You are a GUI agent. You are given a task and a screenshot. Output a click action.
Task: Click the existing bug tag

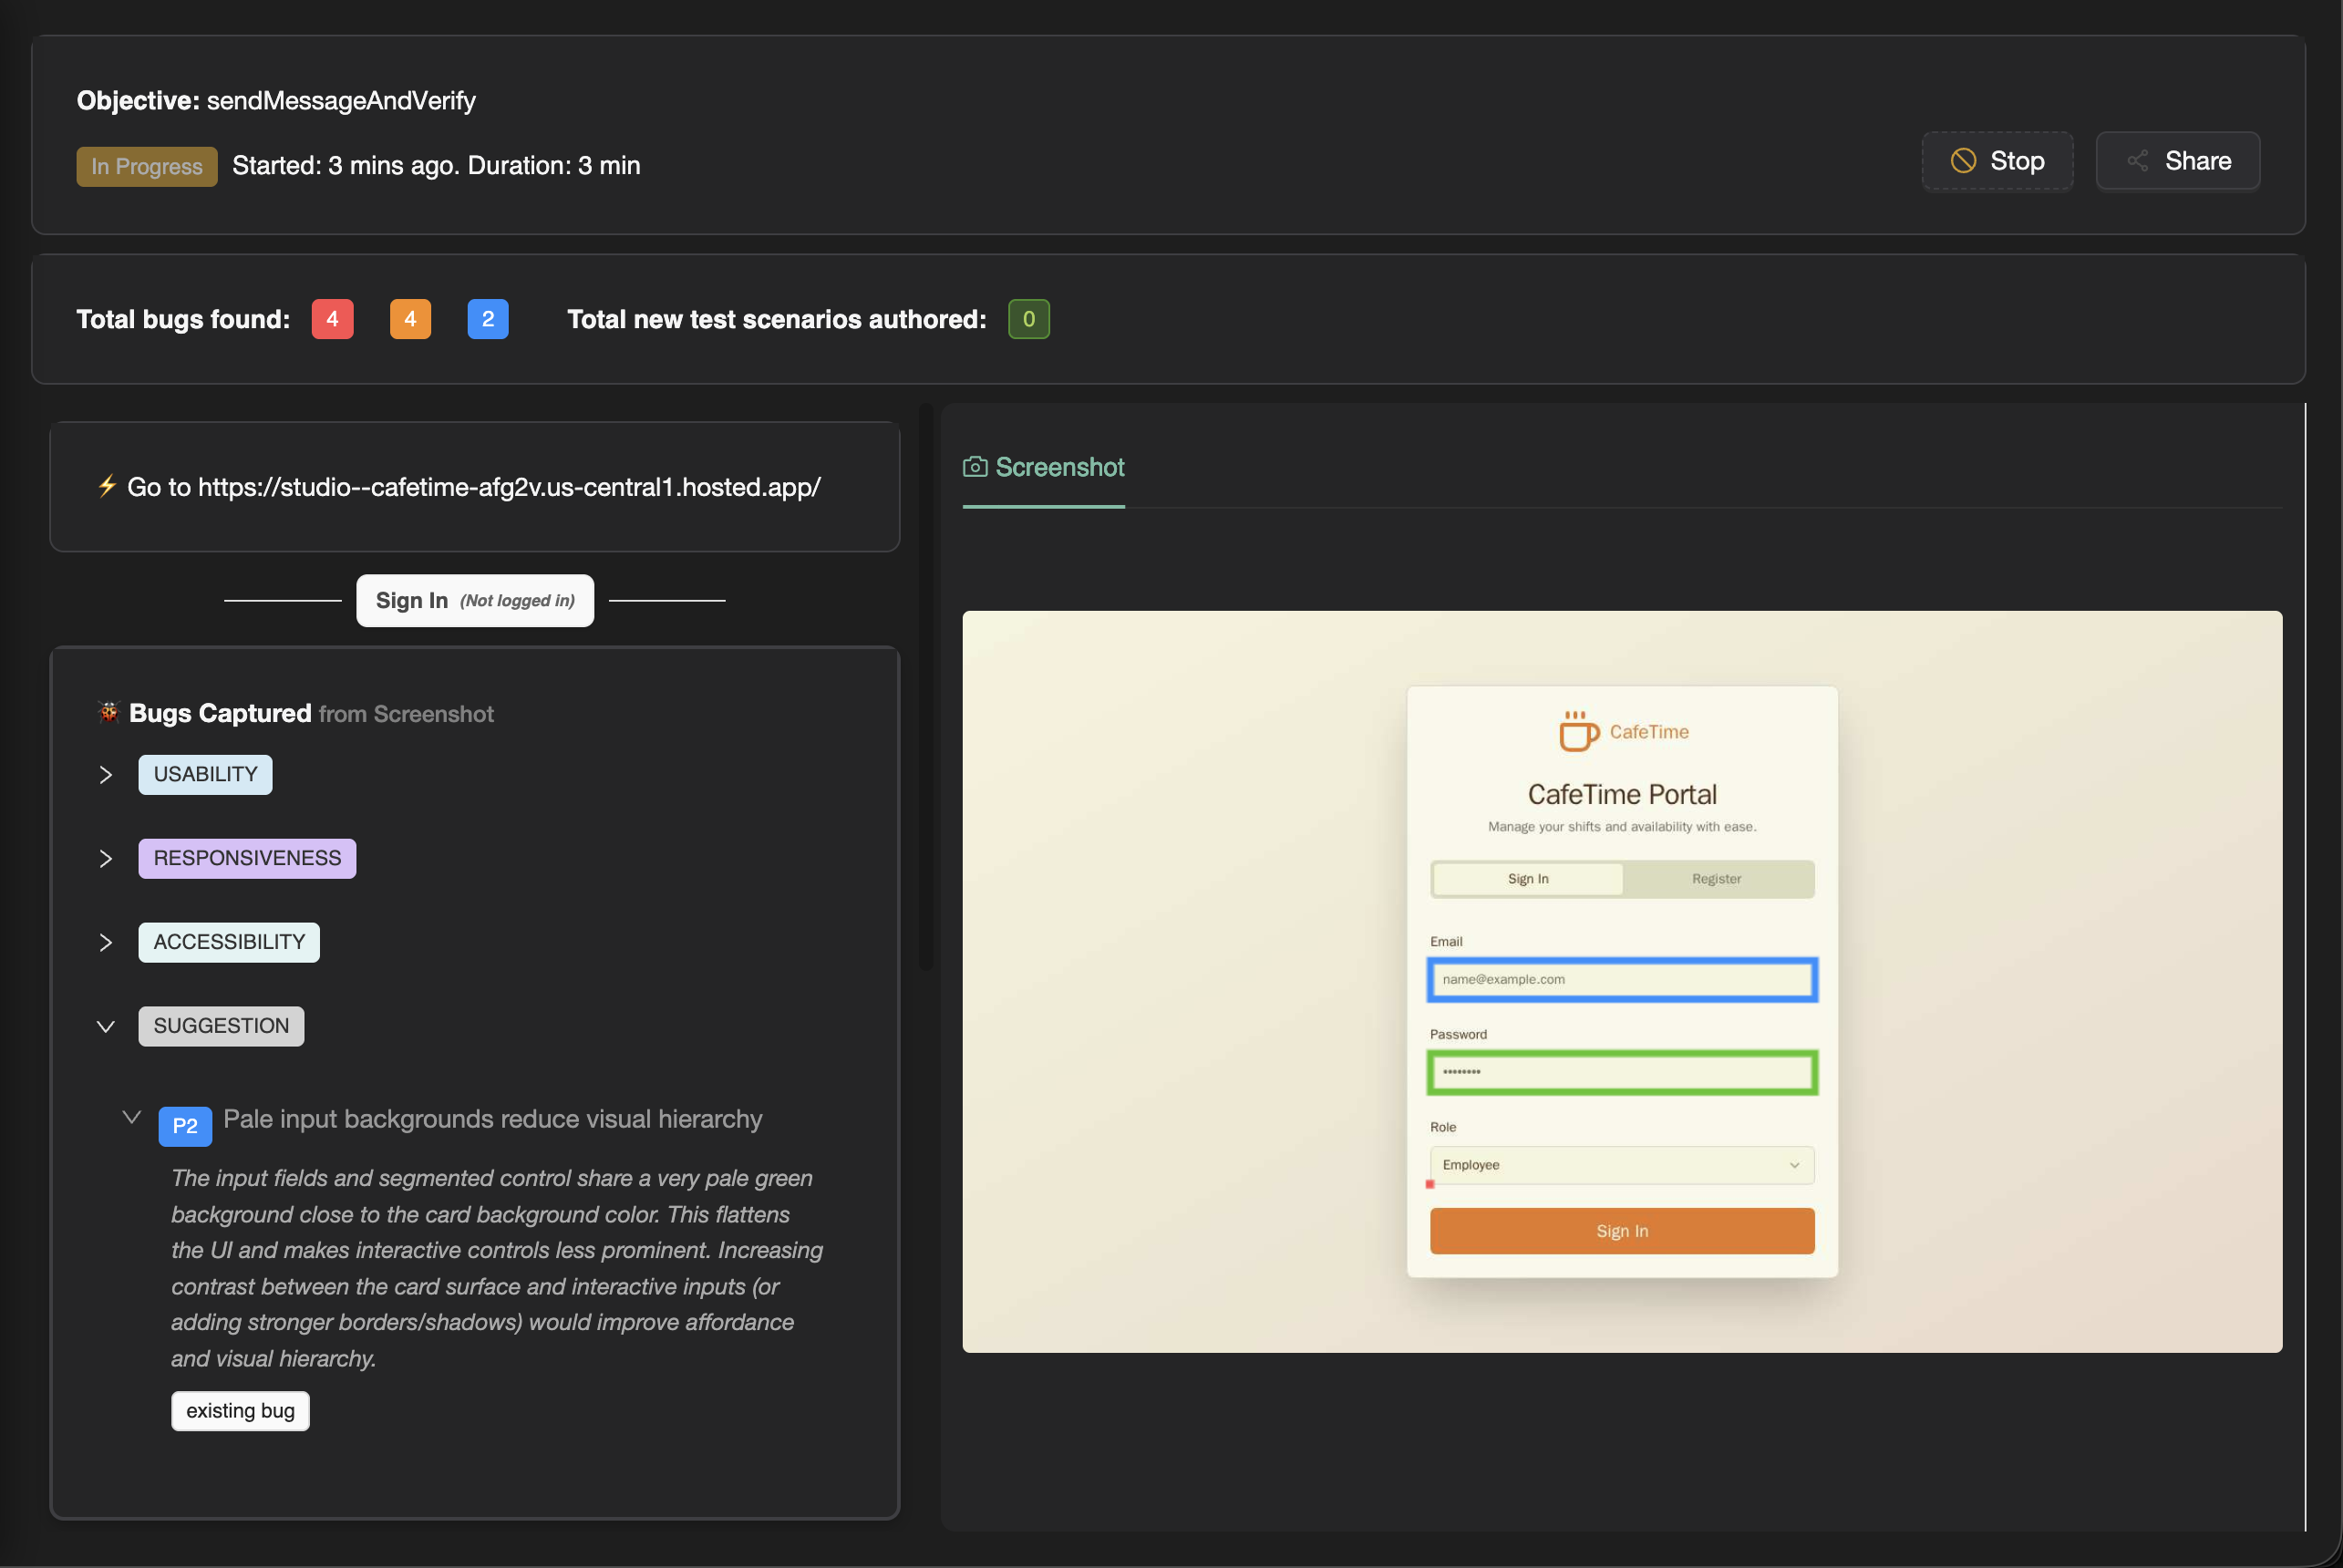[240, 1411]
